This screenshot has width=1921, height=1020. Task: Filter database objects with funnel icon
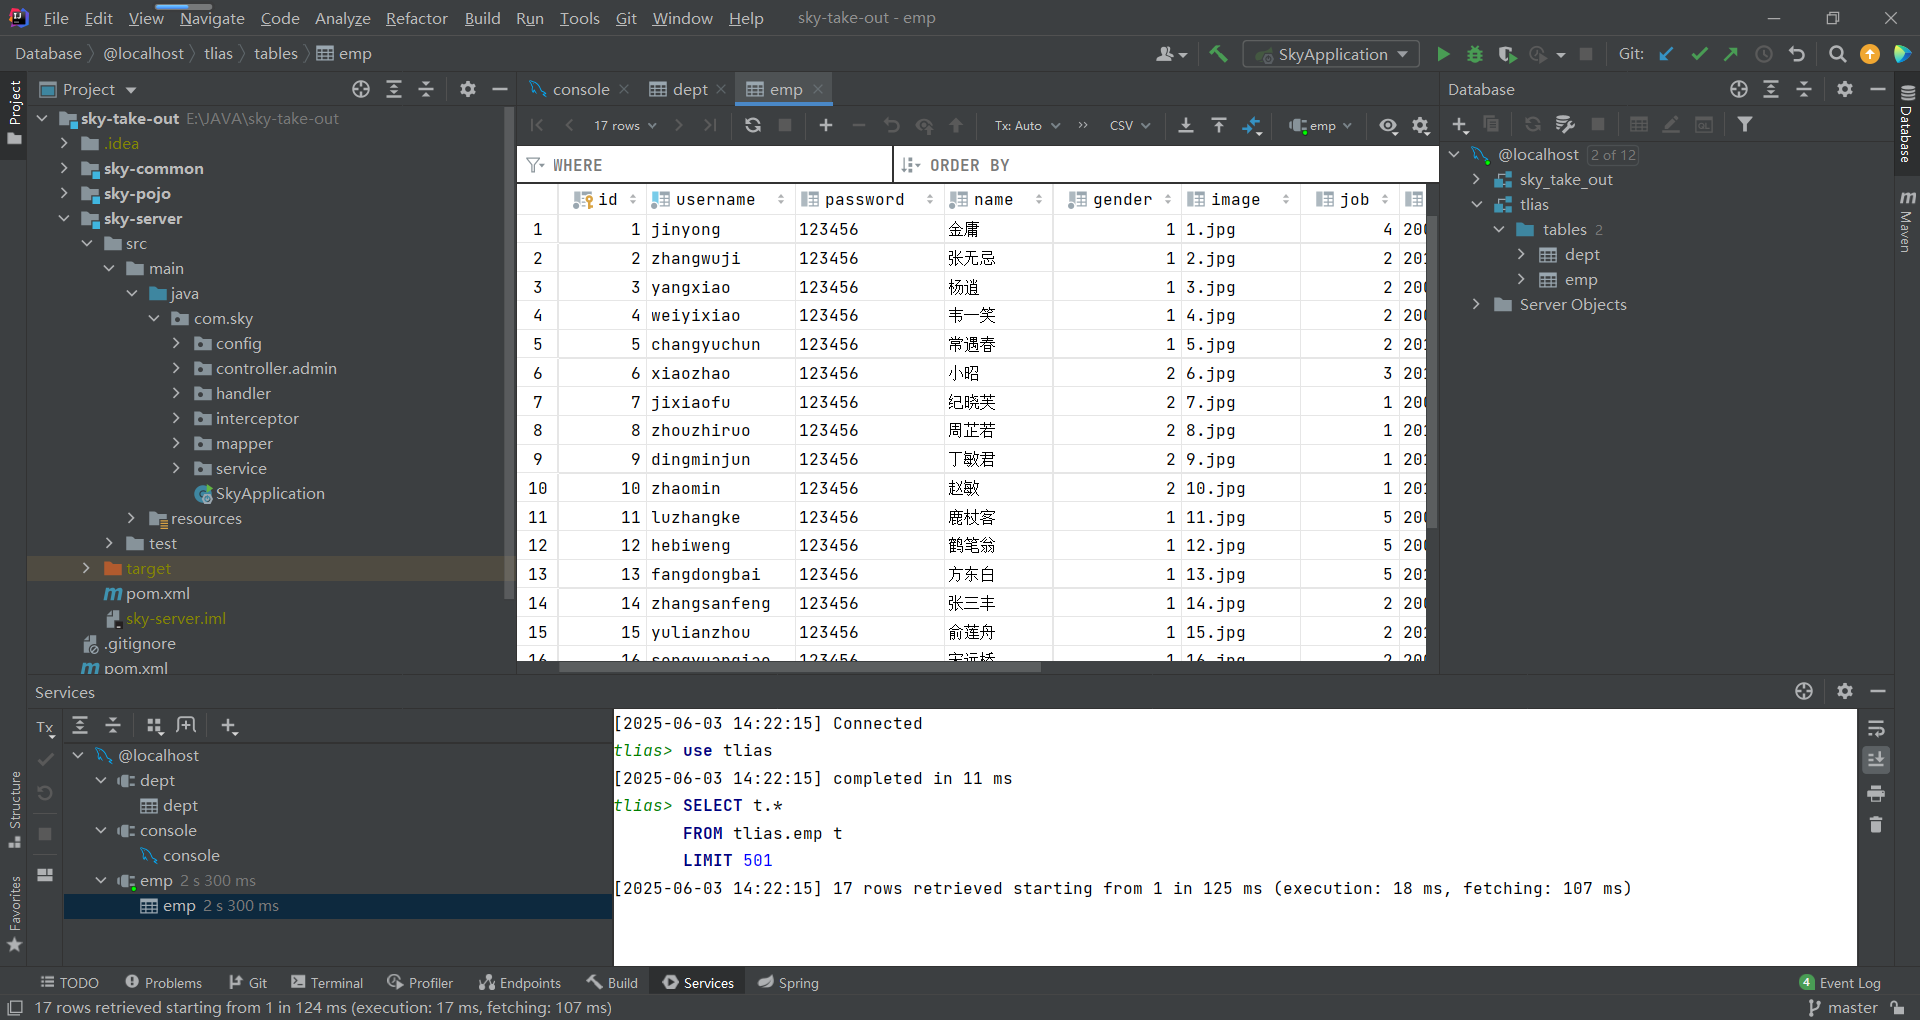(1745, 125)
